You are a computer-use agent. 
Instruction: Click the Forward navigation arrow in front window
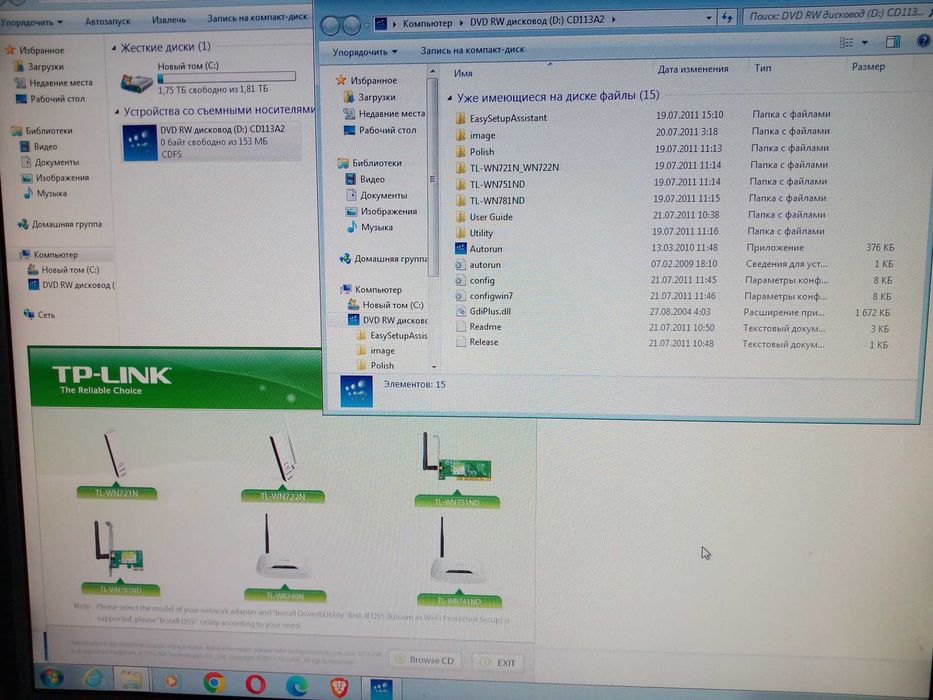click(x=352, y=24)
